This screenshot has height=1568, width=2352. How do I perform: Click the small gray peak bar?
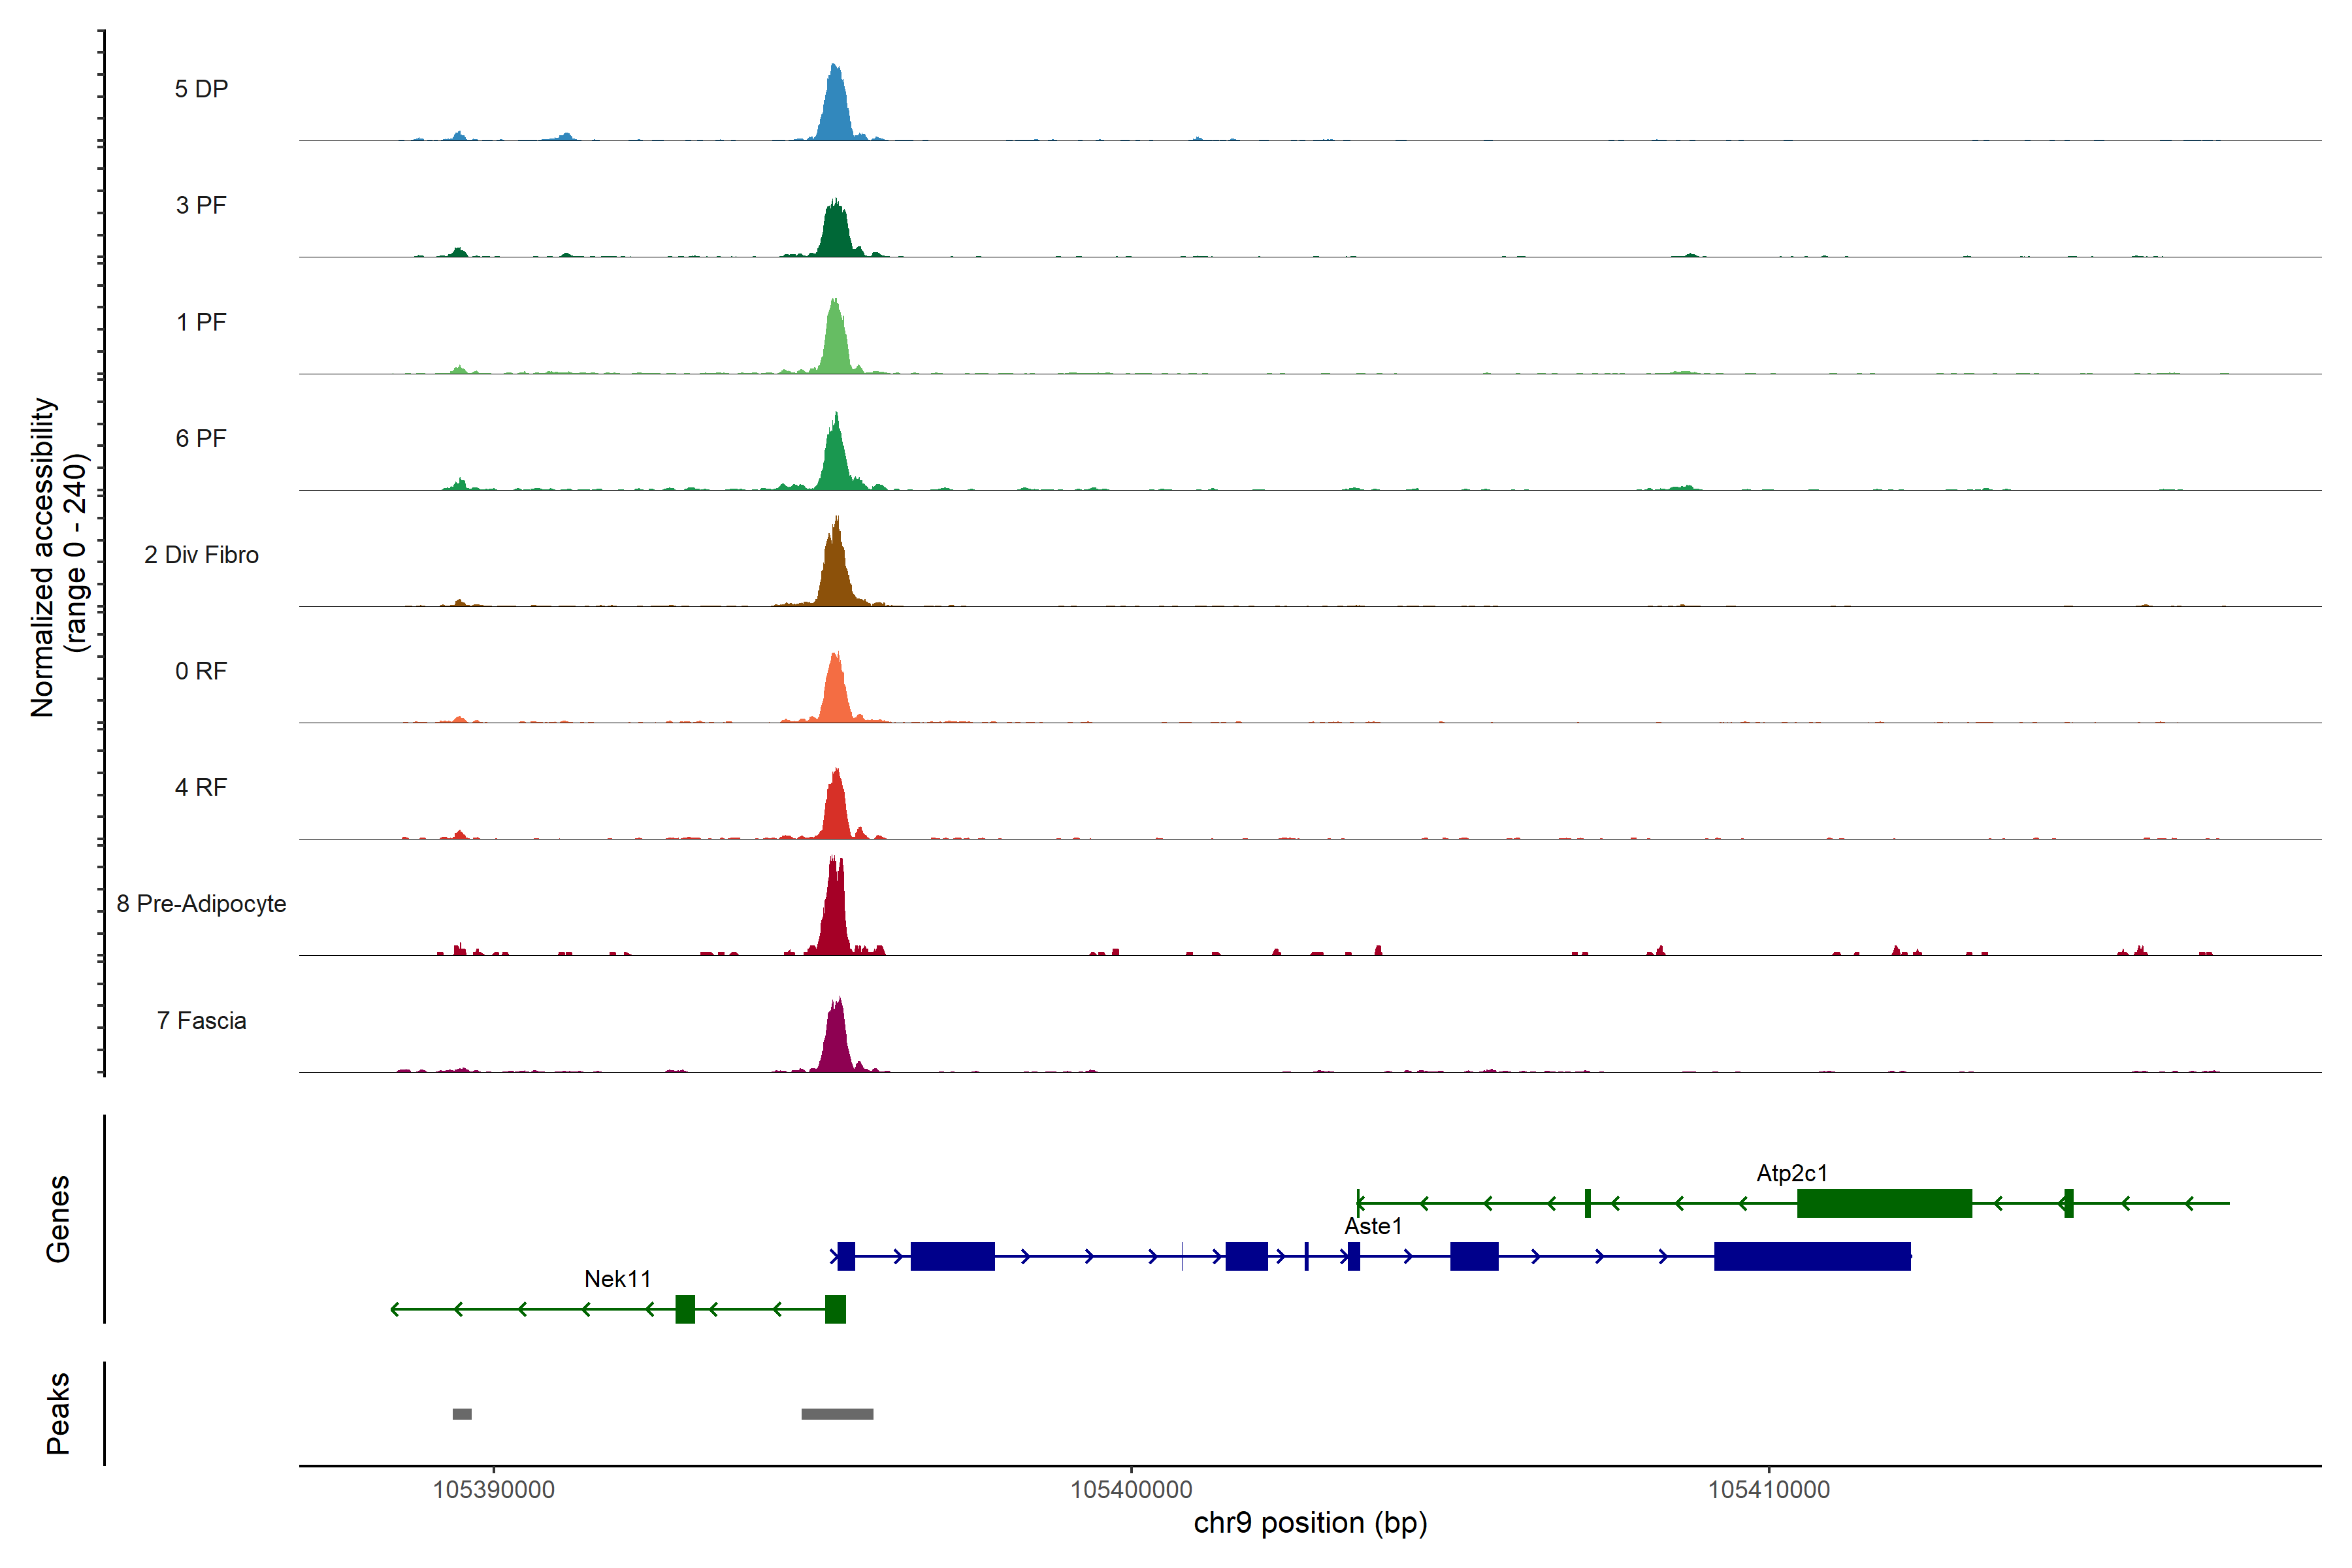[462, 1414]
